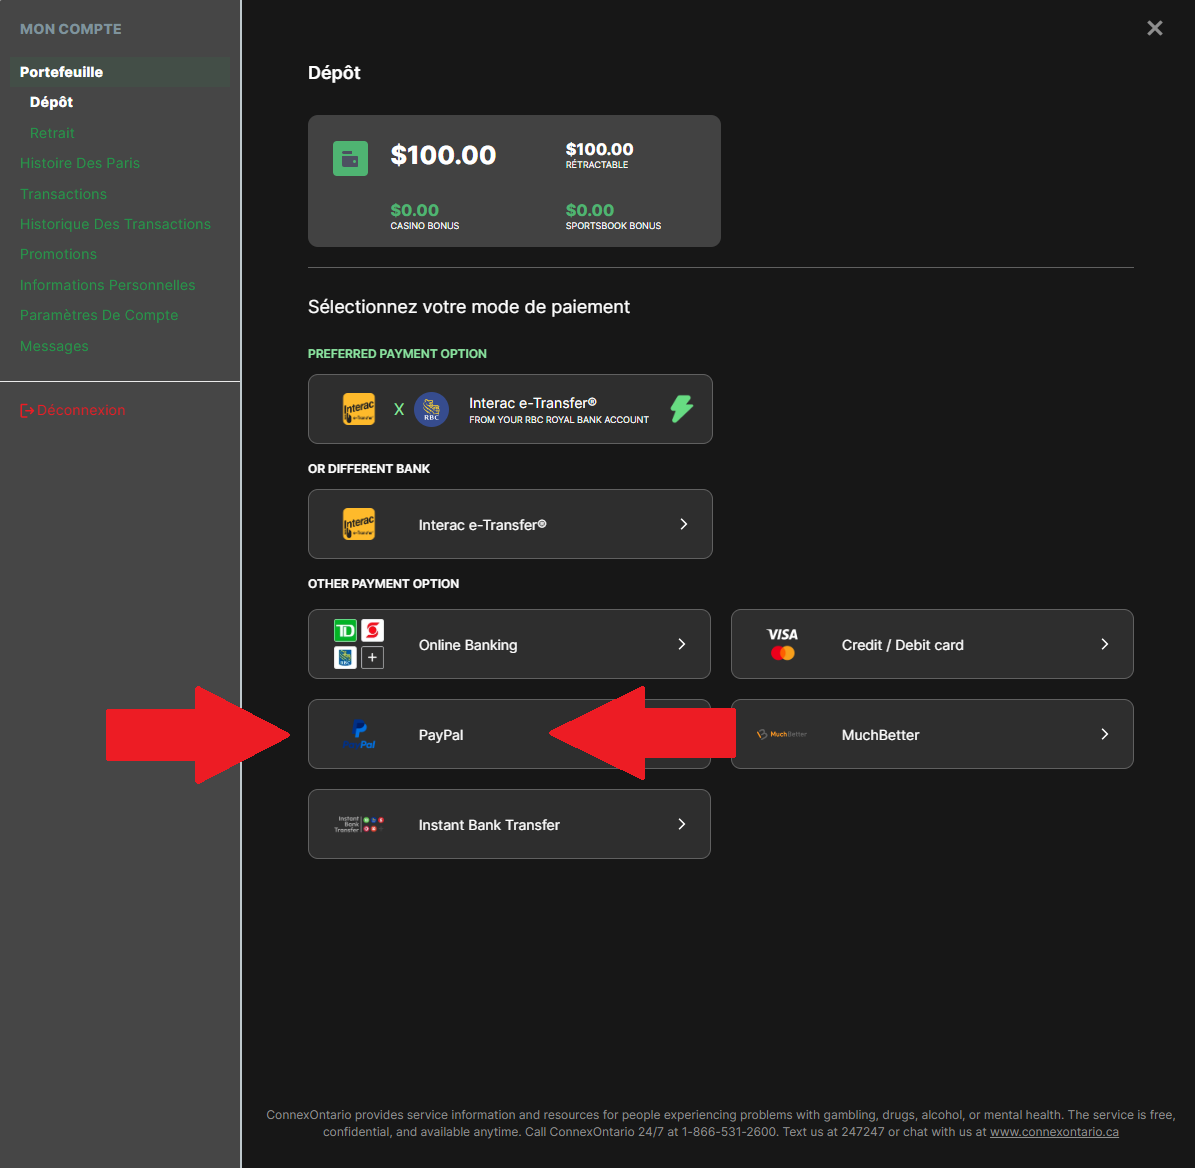Click the MuchBetter logo icon
1195x1168 pixels.
pyautogui.click(x=782, y=734)
